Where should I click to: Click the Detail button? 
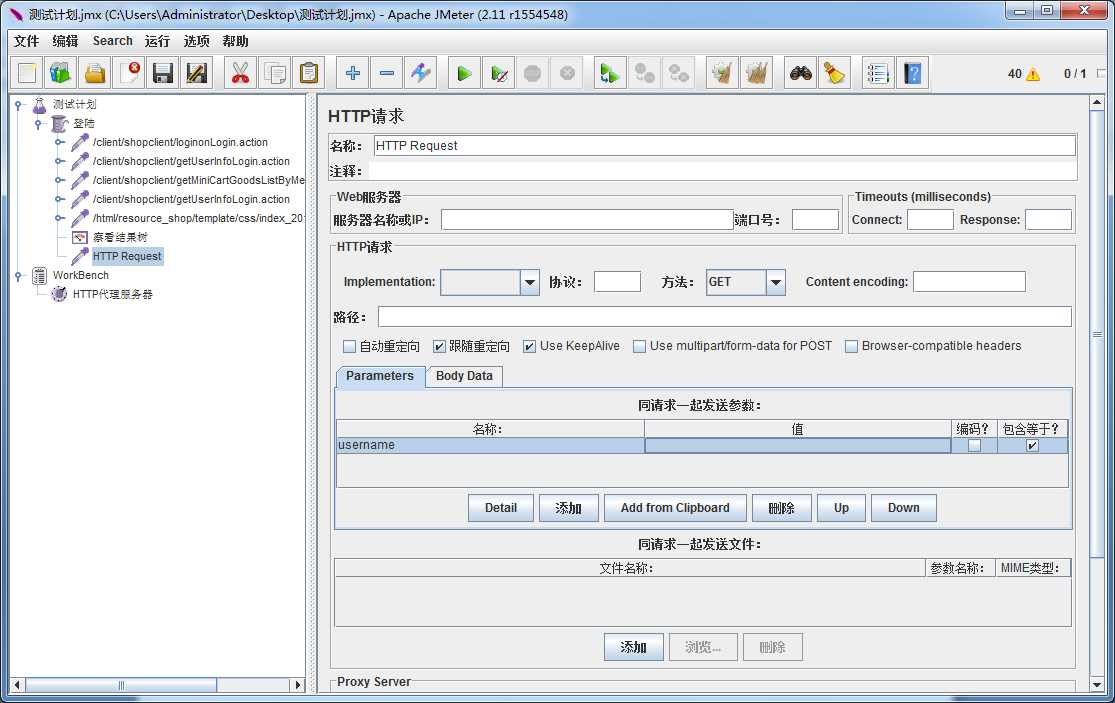coord(501,508)
